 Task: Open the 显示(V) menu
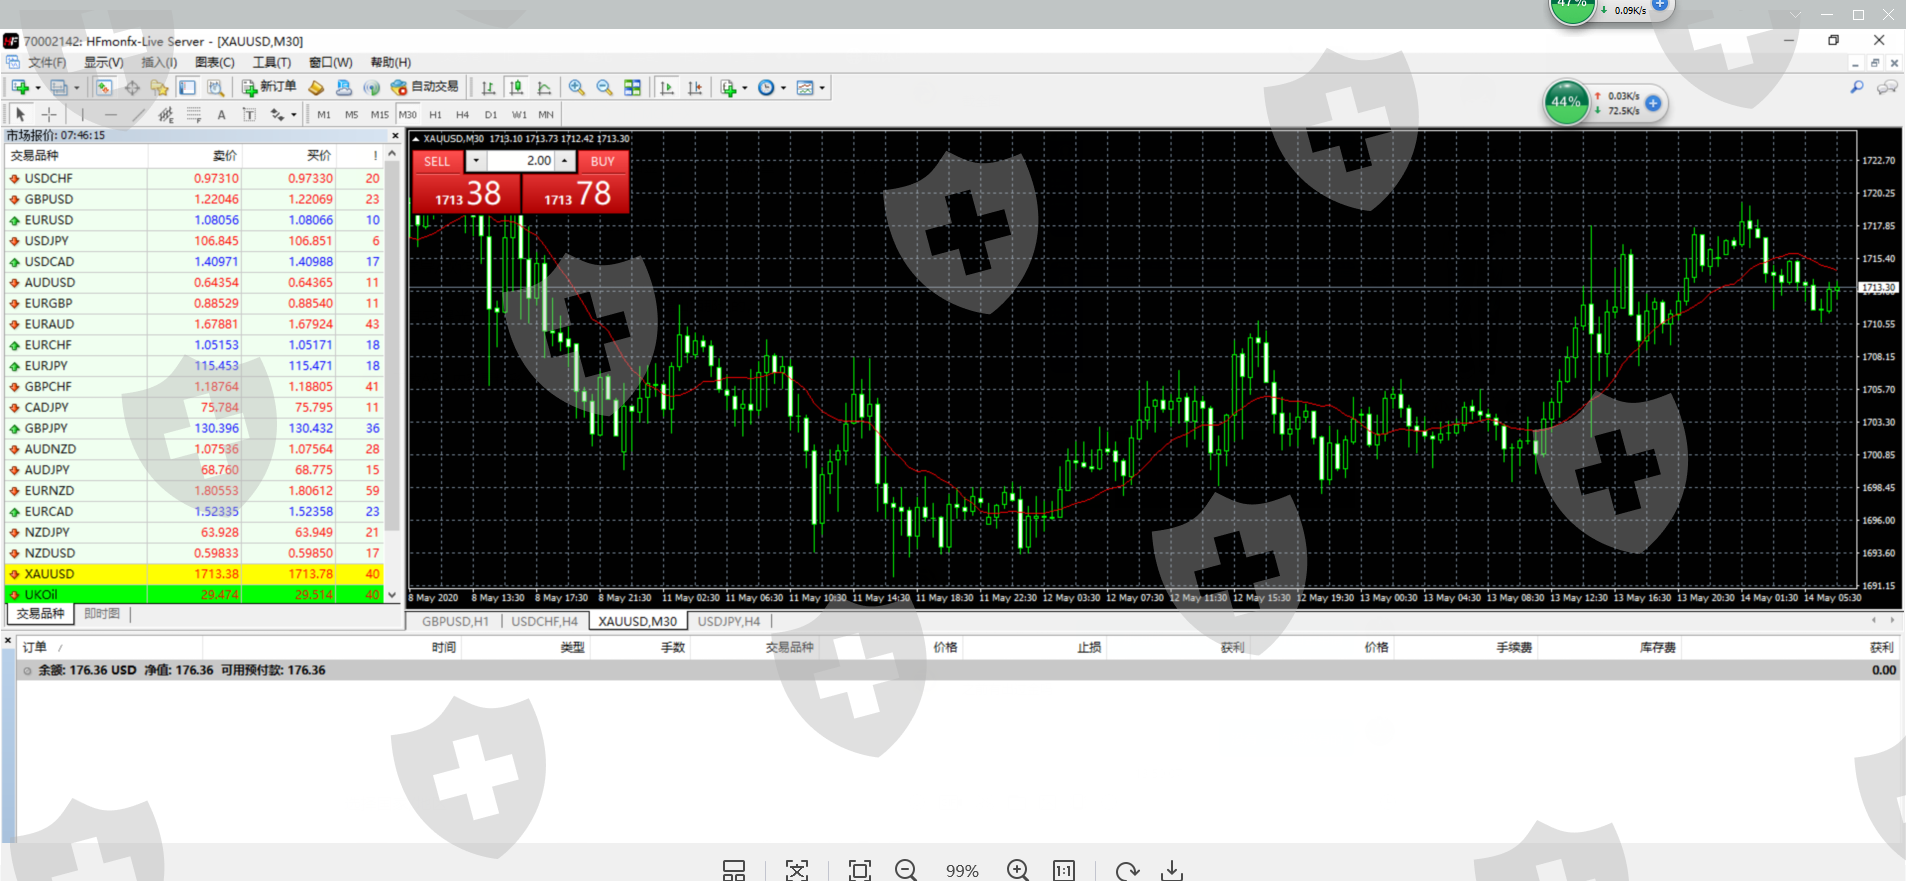(x=104, y=62)
